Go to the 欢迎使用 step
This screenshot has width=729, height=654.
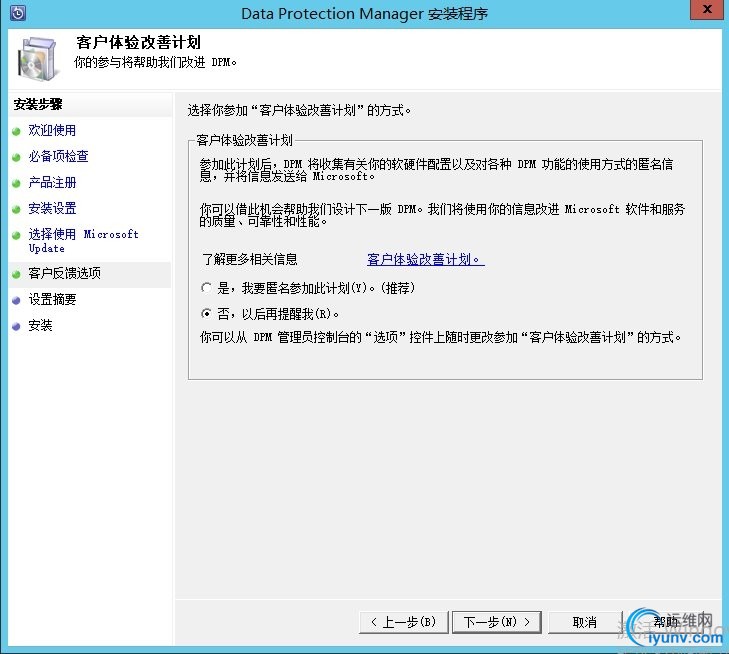click(x=52, y=131)
